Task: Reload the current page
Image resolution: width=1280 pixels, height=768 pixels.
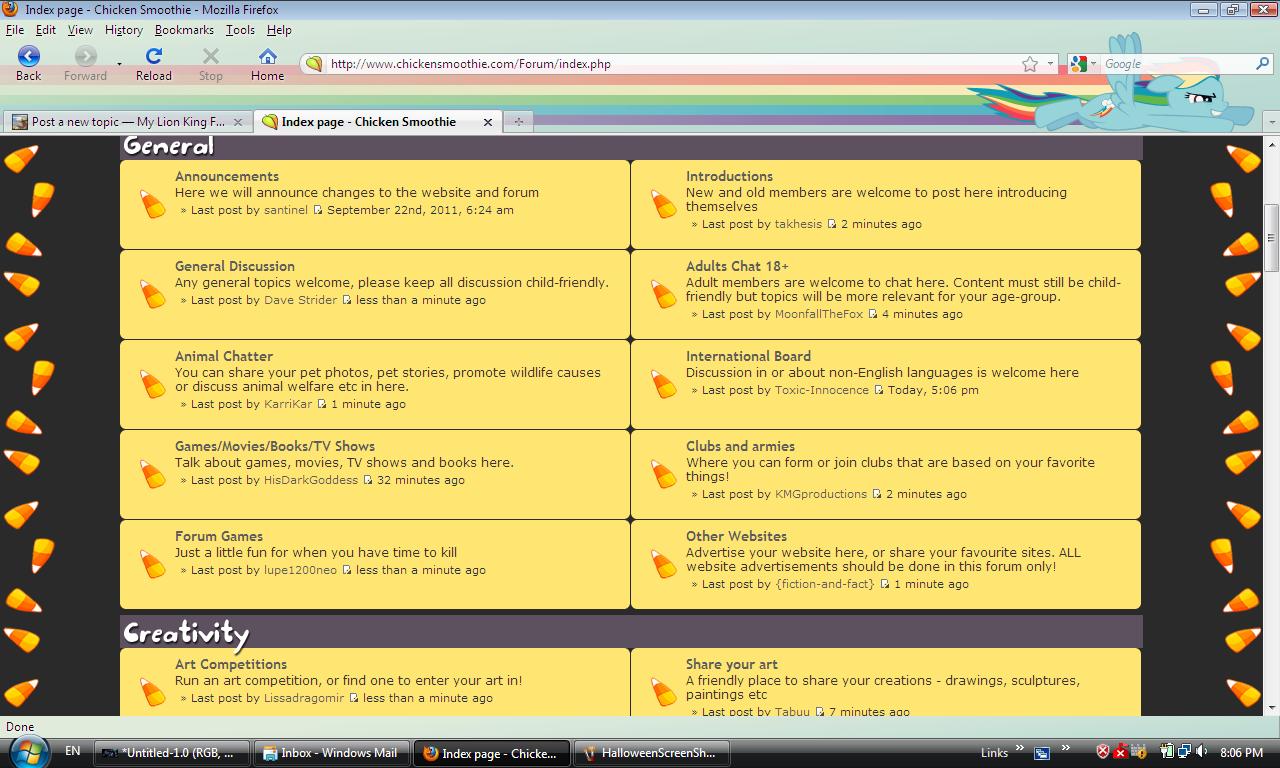Action: tap(153, 57)
